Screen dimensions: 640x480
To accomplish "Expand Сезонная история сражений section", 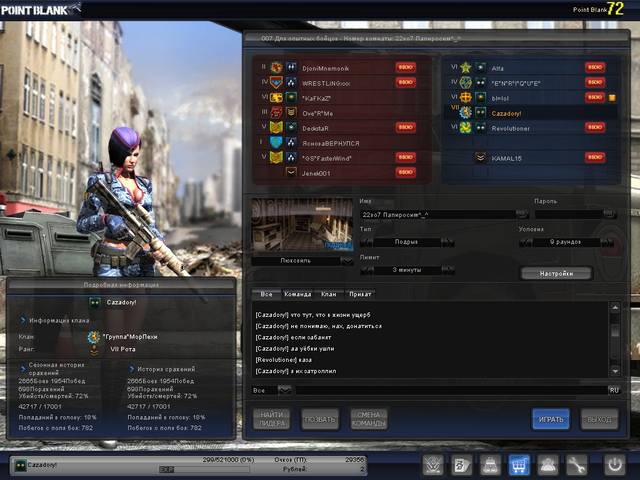I will [23, 368].
